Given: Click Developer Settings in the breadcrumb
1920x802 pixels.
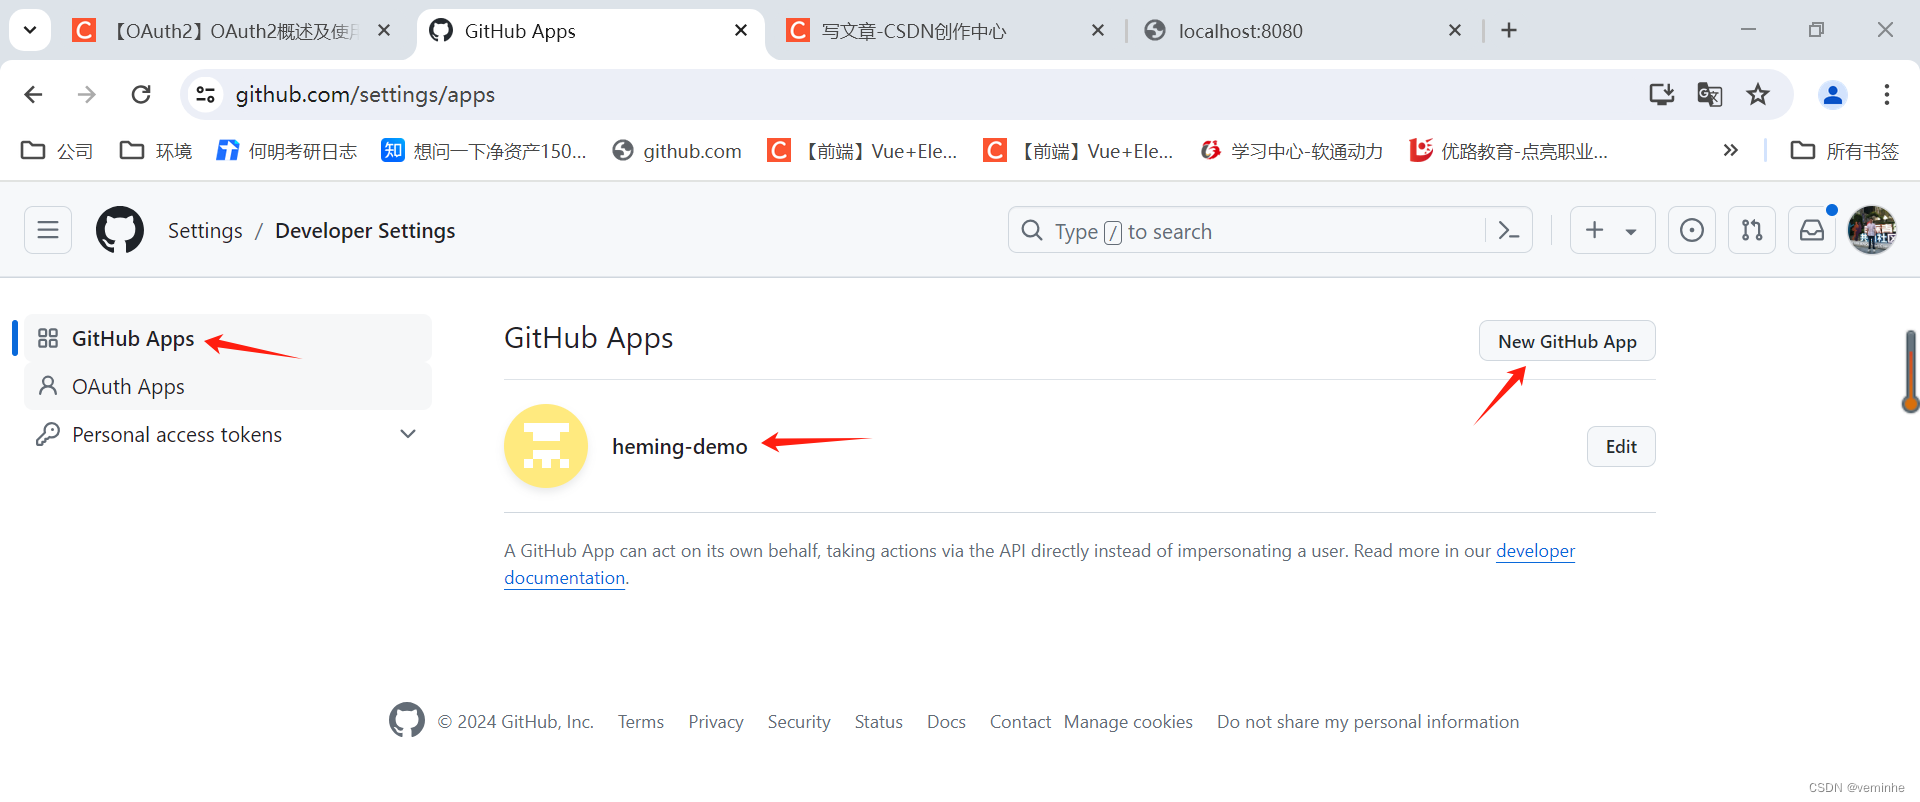Looking at the screenshot, I should tap(365, 230).
